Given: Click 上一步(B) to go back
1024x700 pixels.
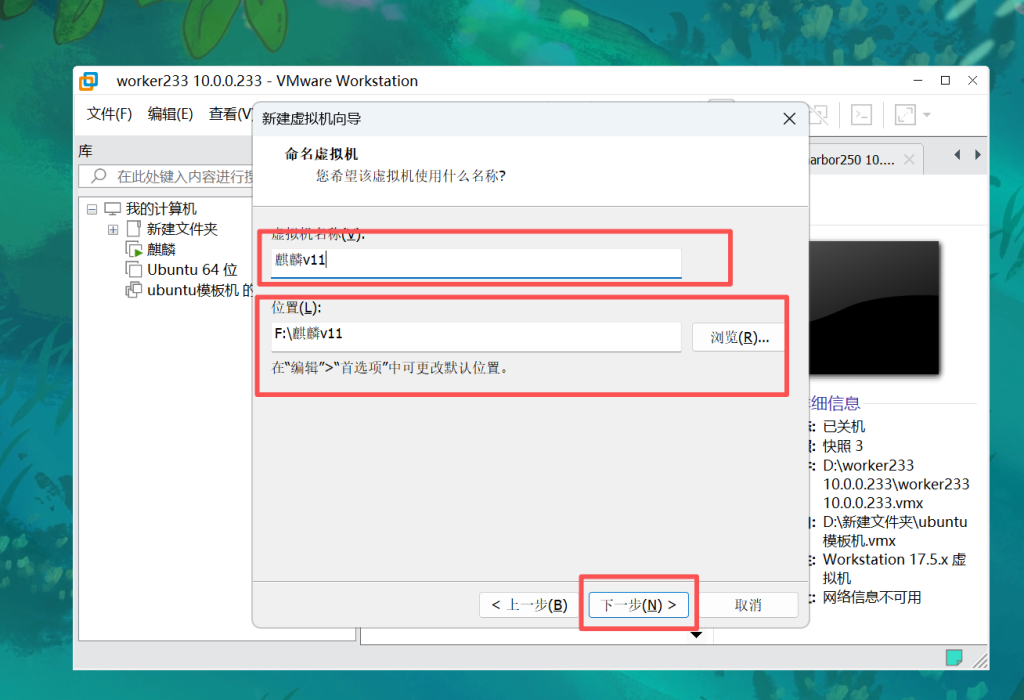Looking at the screenshot, I should [x=529, y=605].
